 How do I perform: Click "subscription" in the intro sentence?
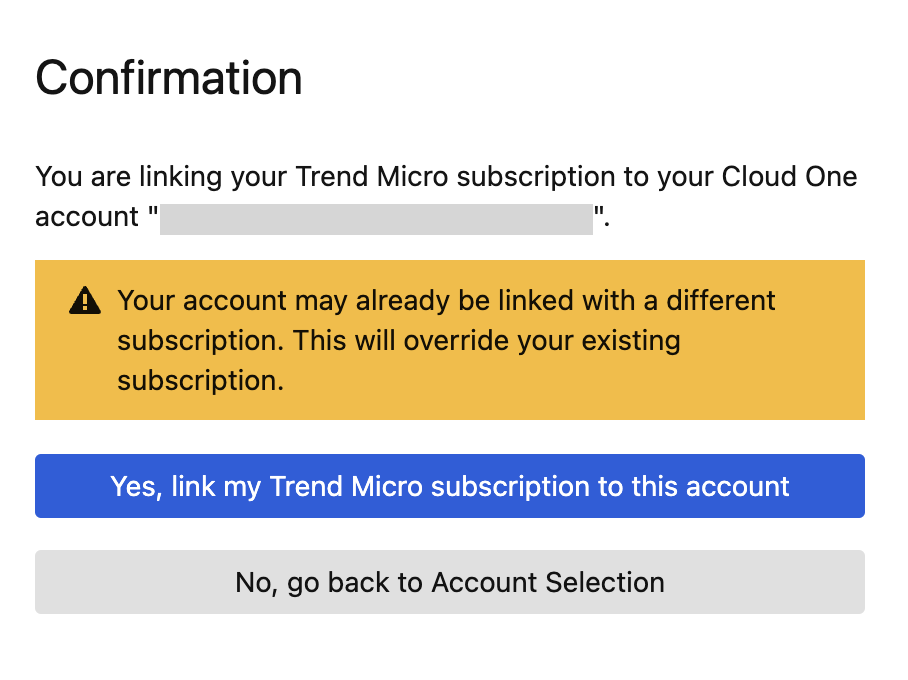pos(534,178)
